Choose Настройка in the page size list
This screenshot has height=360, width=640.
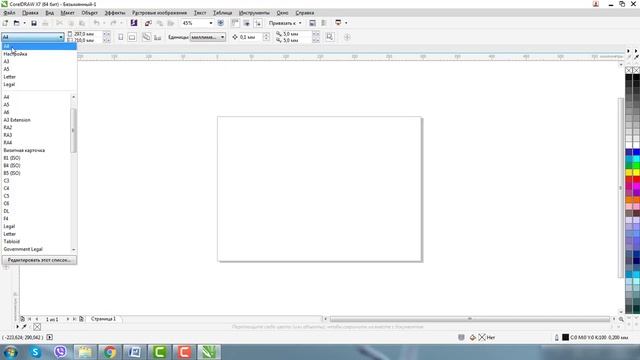(39, 54)
